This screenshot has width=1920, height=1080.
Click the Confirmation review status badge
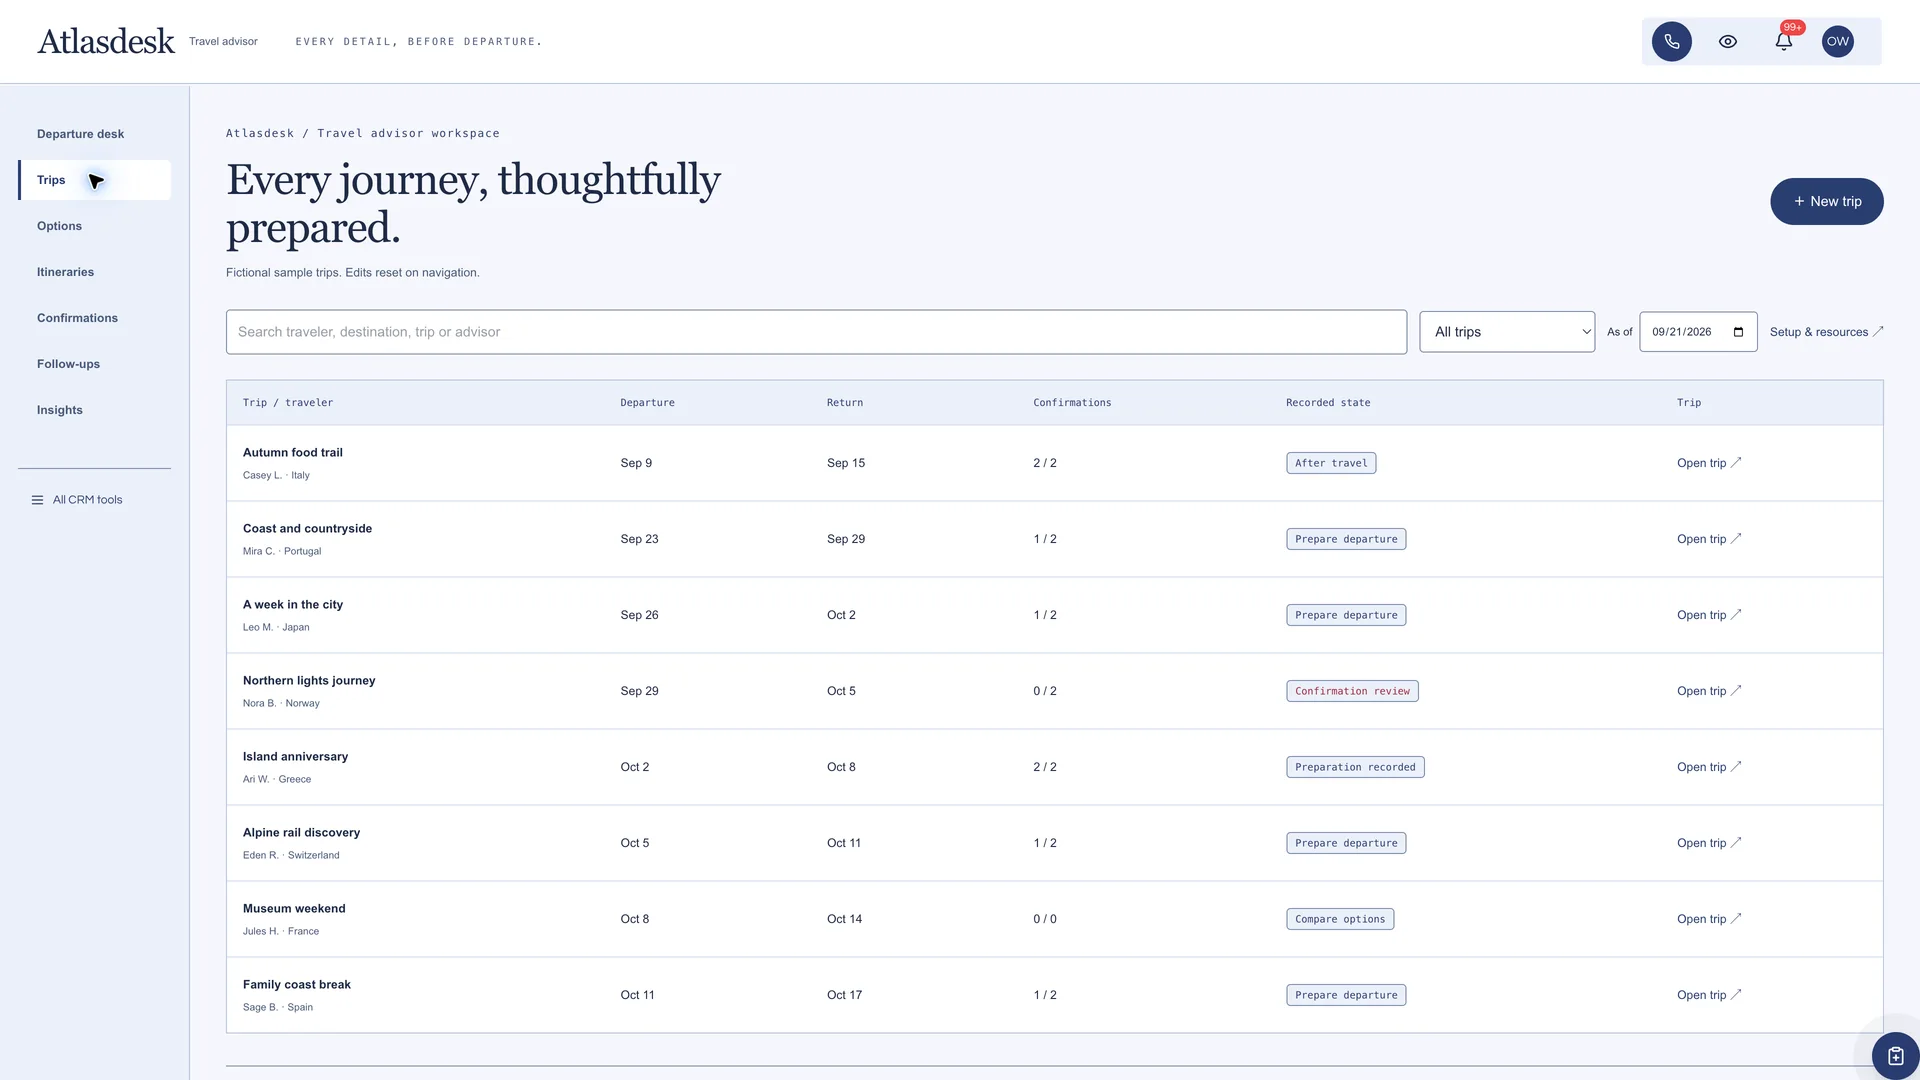tap(1352, 691)
